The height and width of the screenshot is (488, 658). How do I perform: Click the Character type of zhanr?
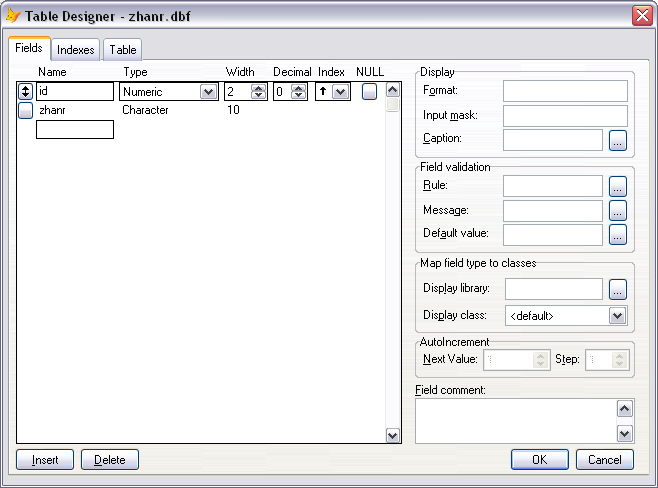[x=145, y=110]
